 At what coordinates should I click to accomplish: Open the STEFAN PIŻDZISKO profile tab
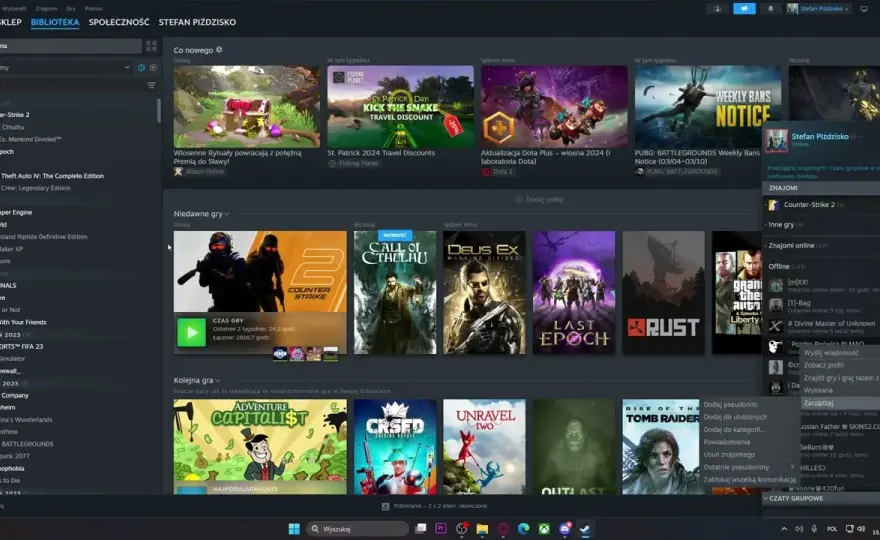coord(197,22)
